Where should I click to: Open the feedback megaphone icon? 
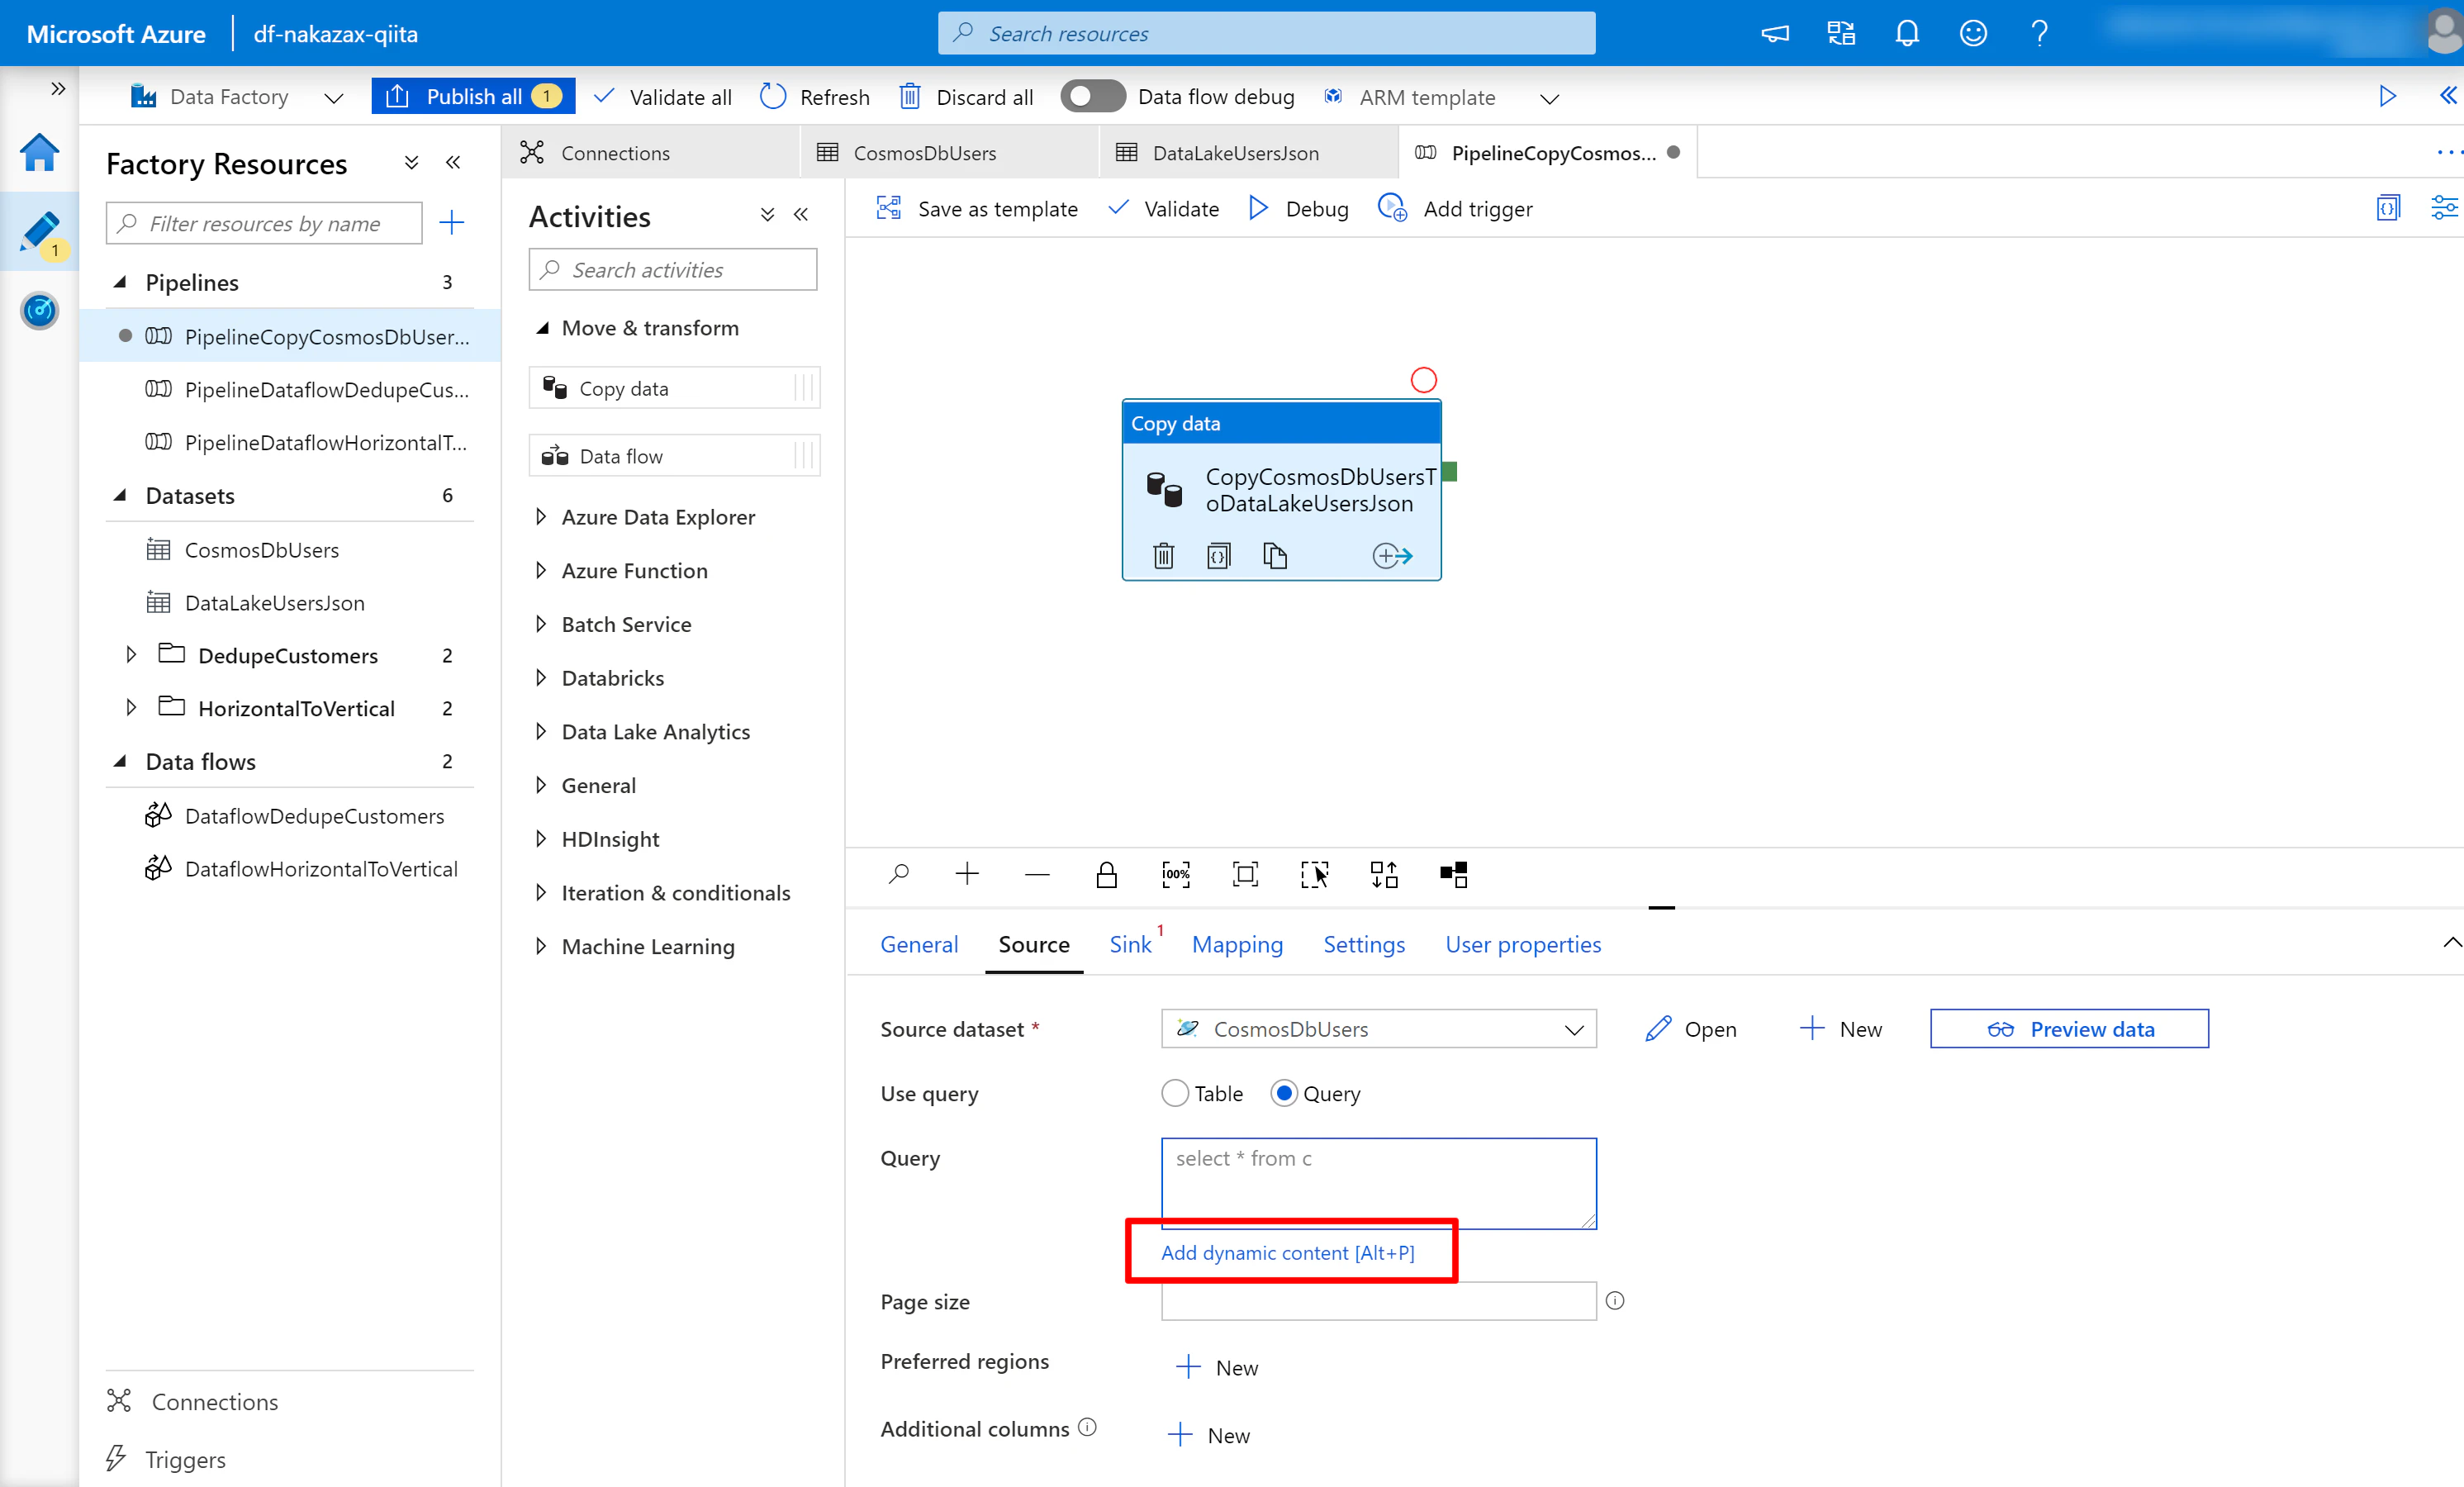point(1775,34)
